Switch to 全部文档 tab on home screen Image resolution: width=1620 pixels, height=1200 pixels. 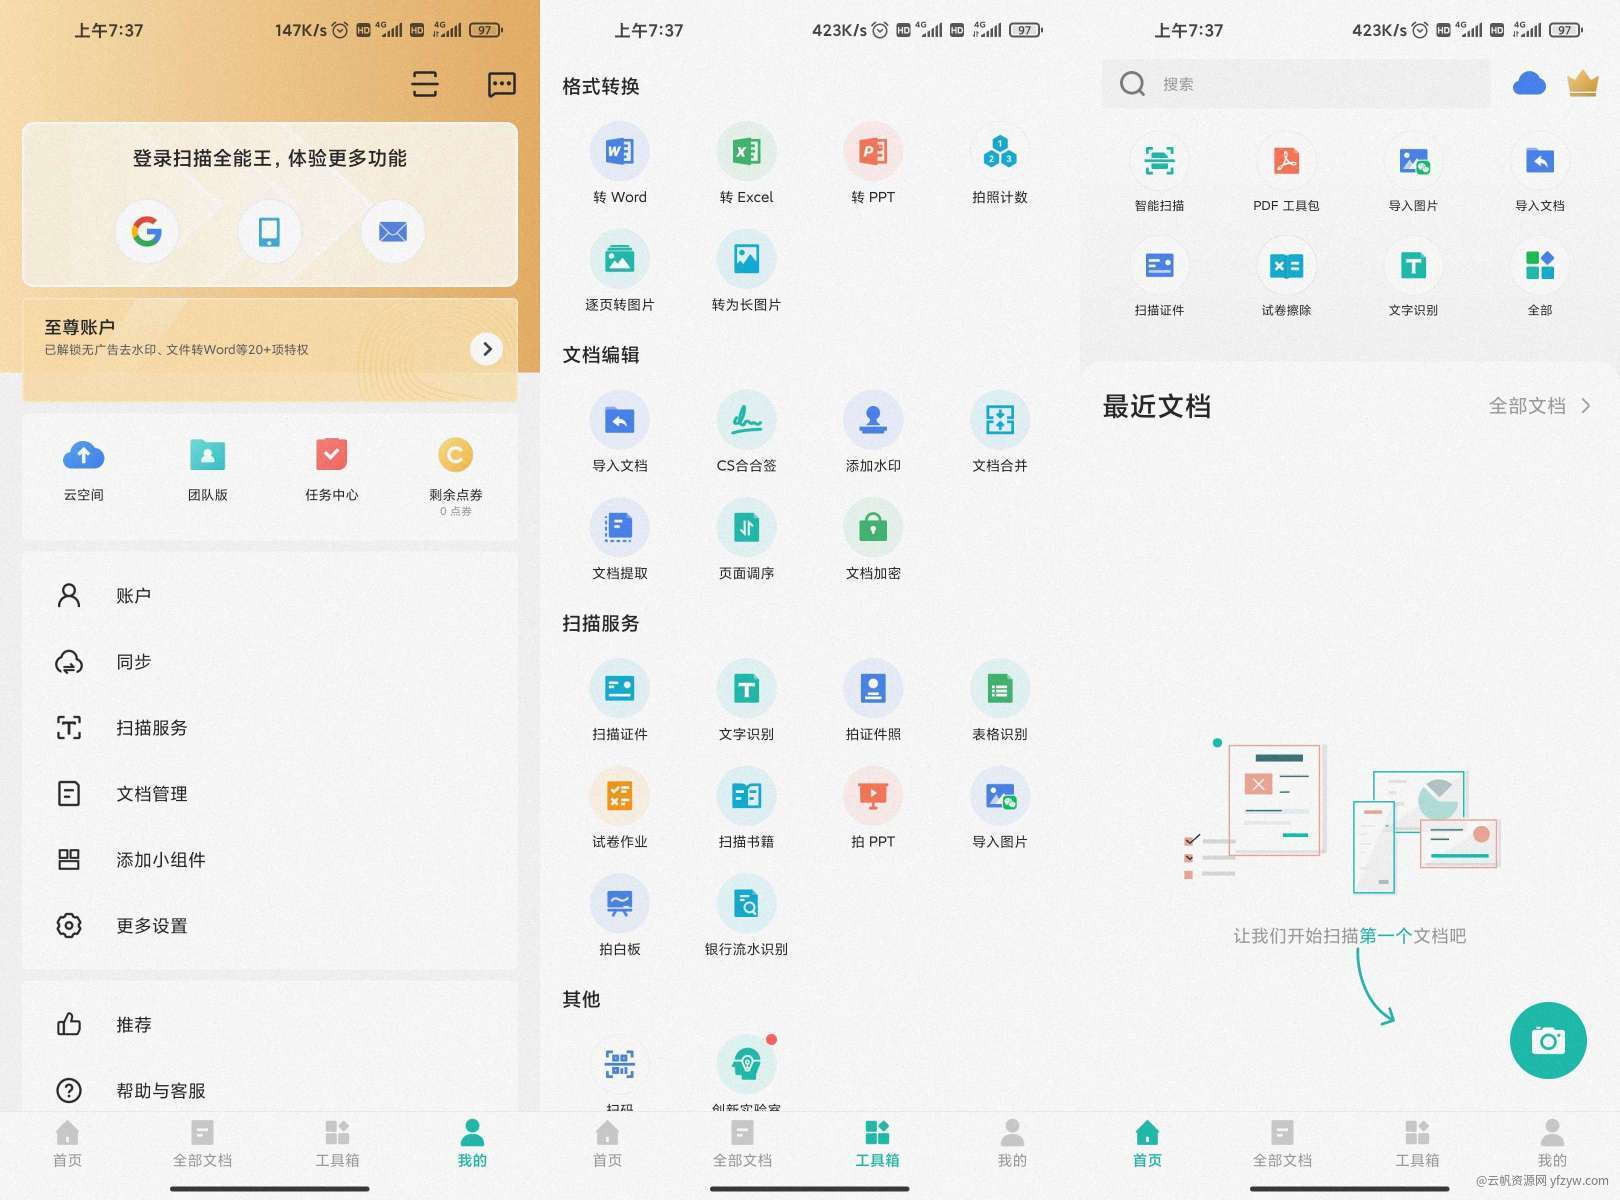(x=1282, y=1144)
